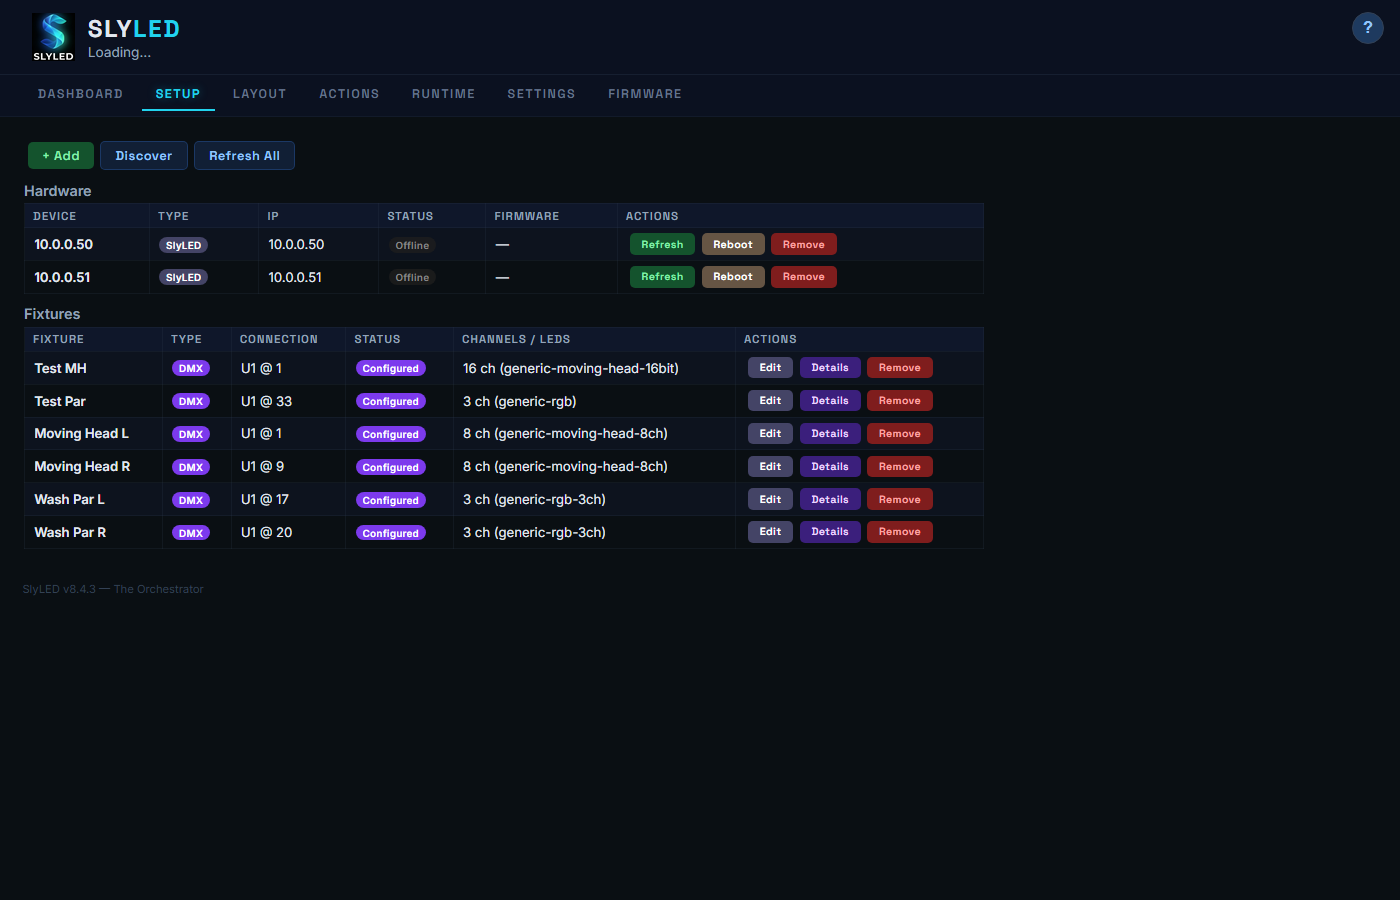Open the help question mark icon
Screen dimensions: 1400x900
tap(1367, 28)
